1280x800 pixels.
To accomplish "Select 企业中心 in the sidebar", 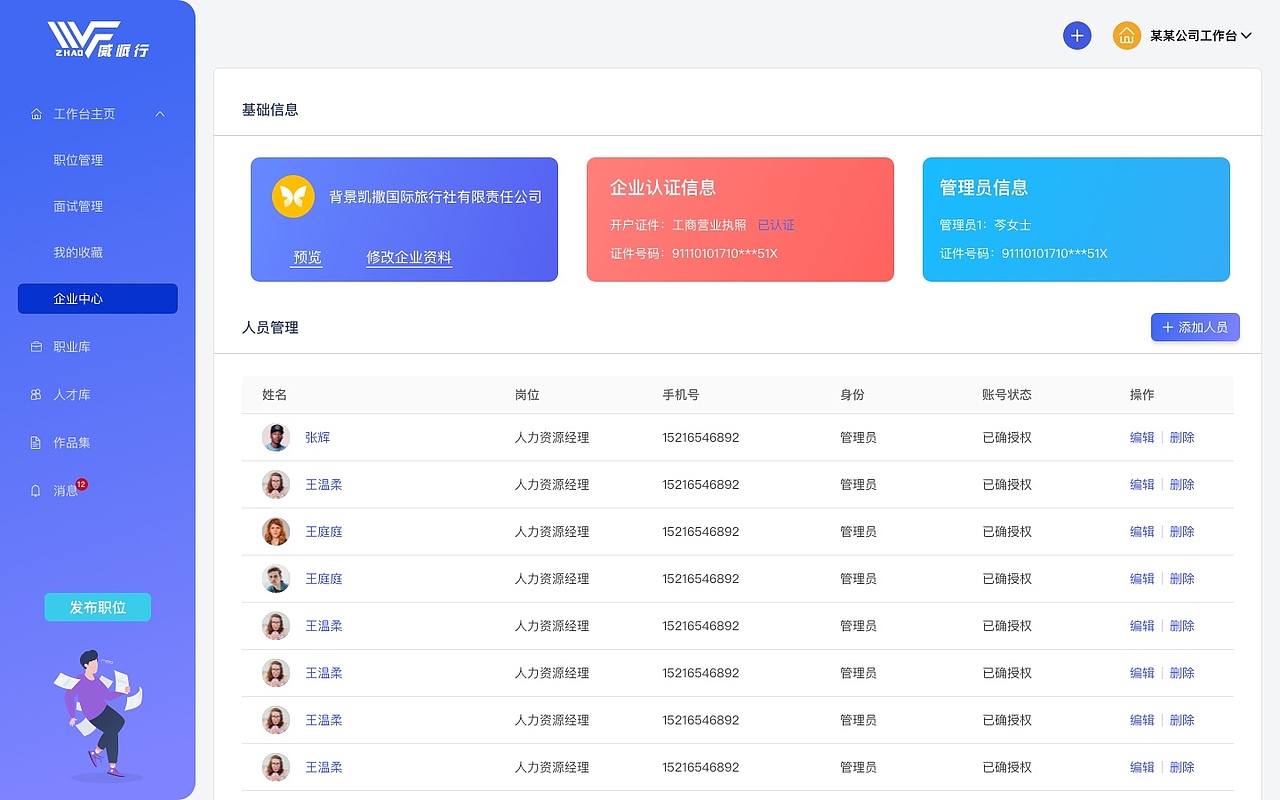I will click(x=98, y=299).
